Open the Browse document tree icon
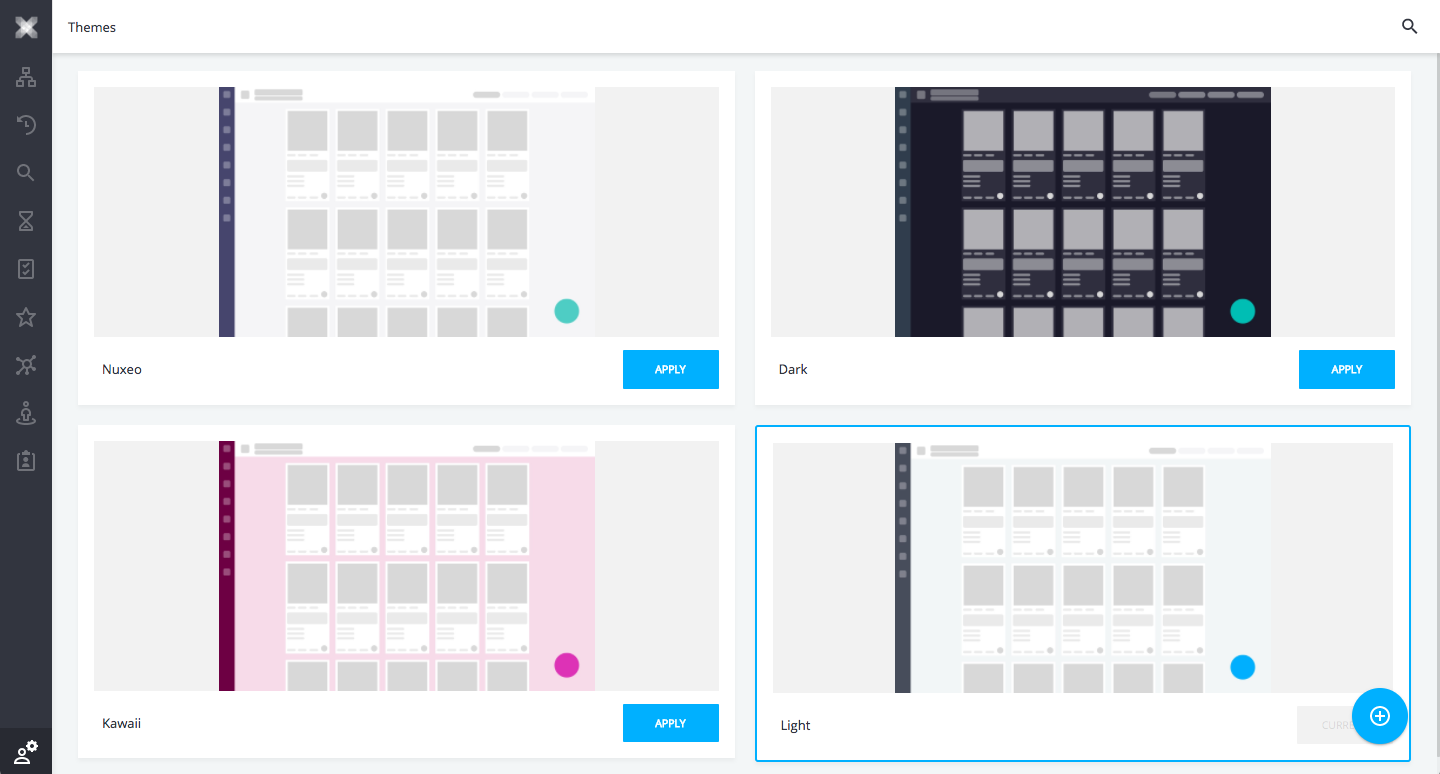 point(26,77)
